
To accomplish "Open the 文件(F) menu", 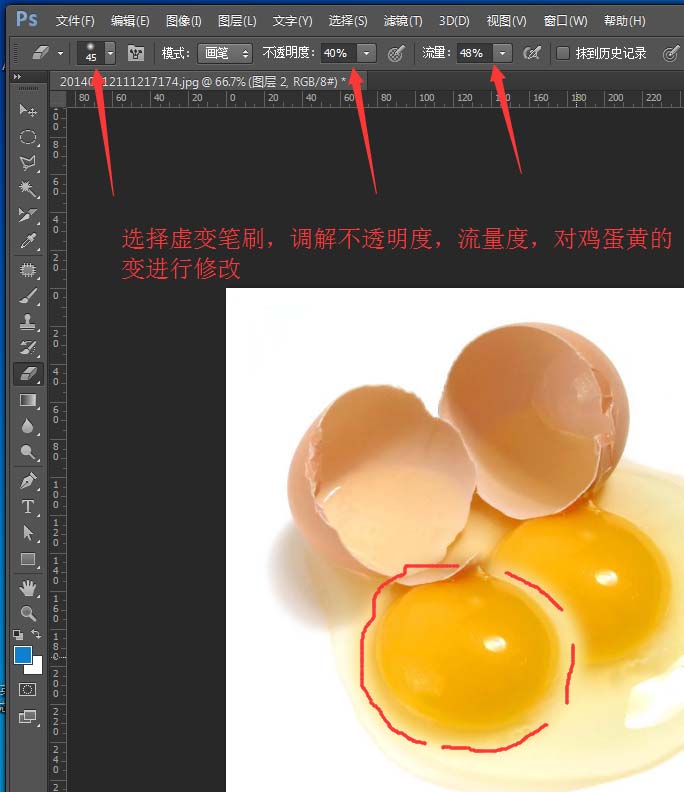I will pos(75,21).
